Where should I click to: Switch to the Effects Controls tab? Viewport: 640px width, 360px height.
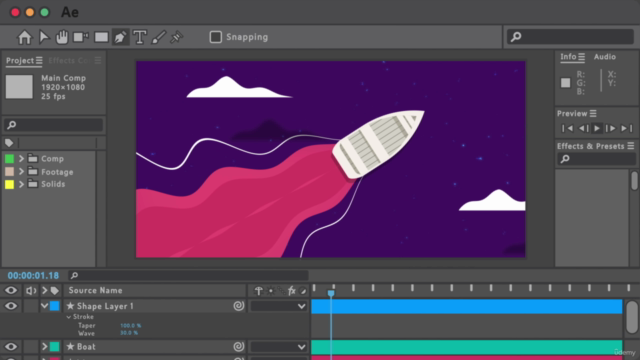click(x=69, y=60)
